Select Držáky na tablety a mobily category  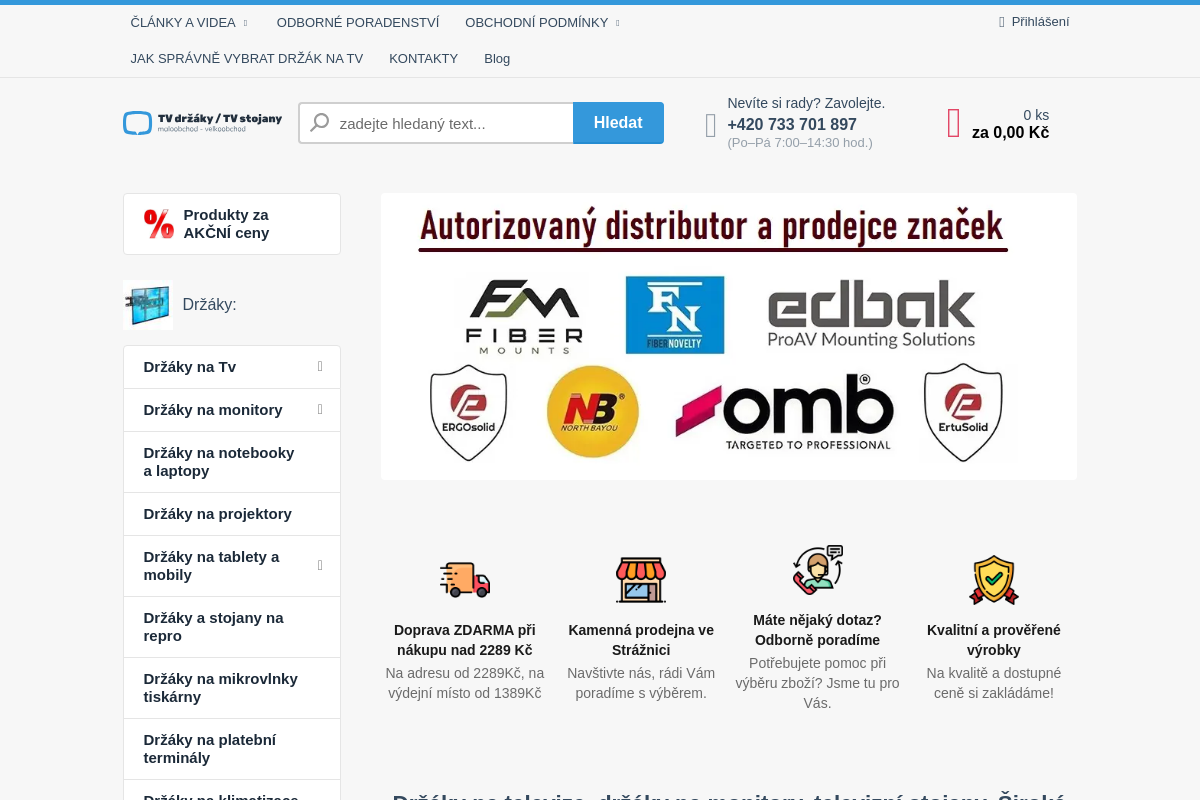pyautogui.click(x=232, y=566)
